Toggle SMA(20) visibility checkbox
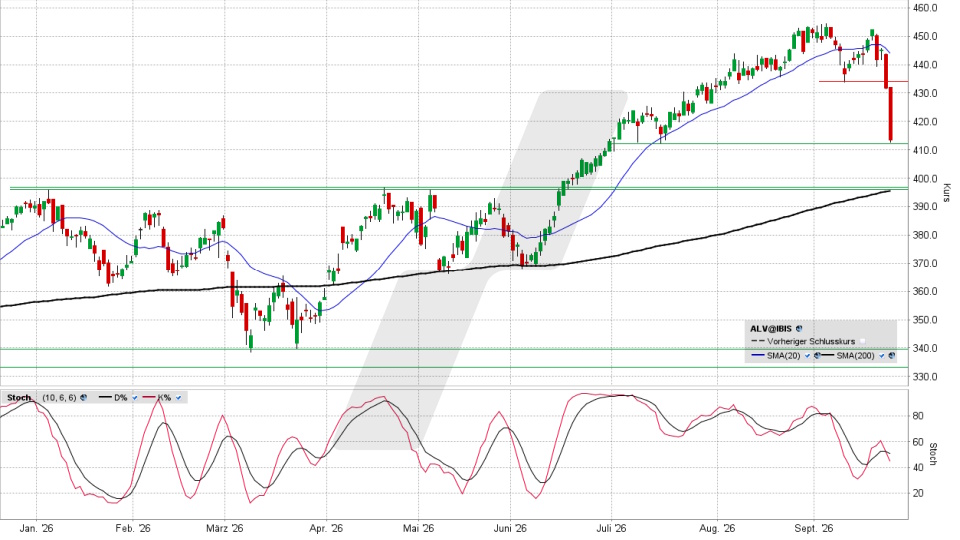Viewport: 960px width, 540px height. [808, 356]
